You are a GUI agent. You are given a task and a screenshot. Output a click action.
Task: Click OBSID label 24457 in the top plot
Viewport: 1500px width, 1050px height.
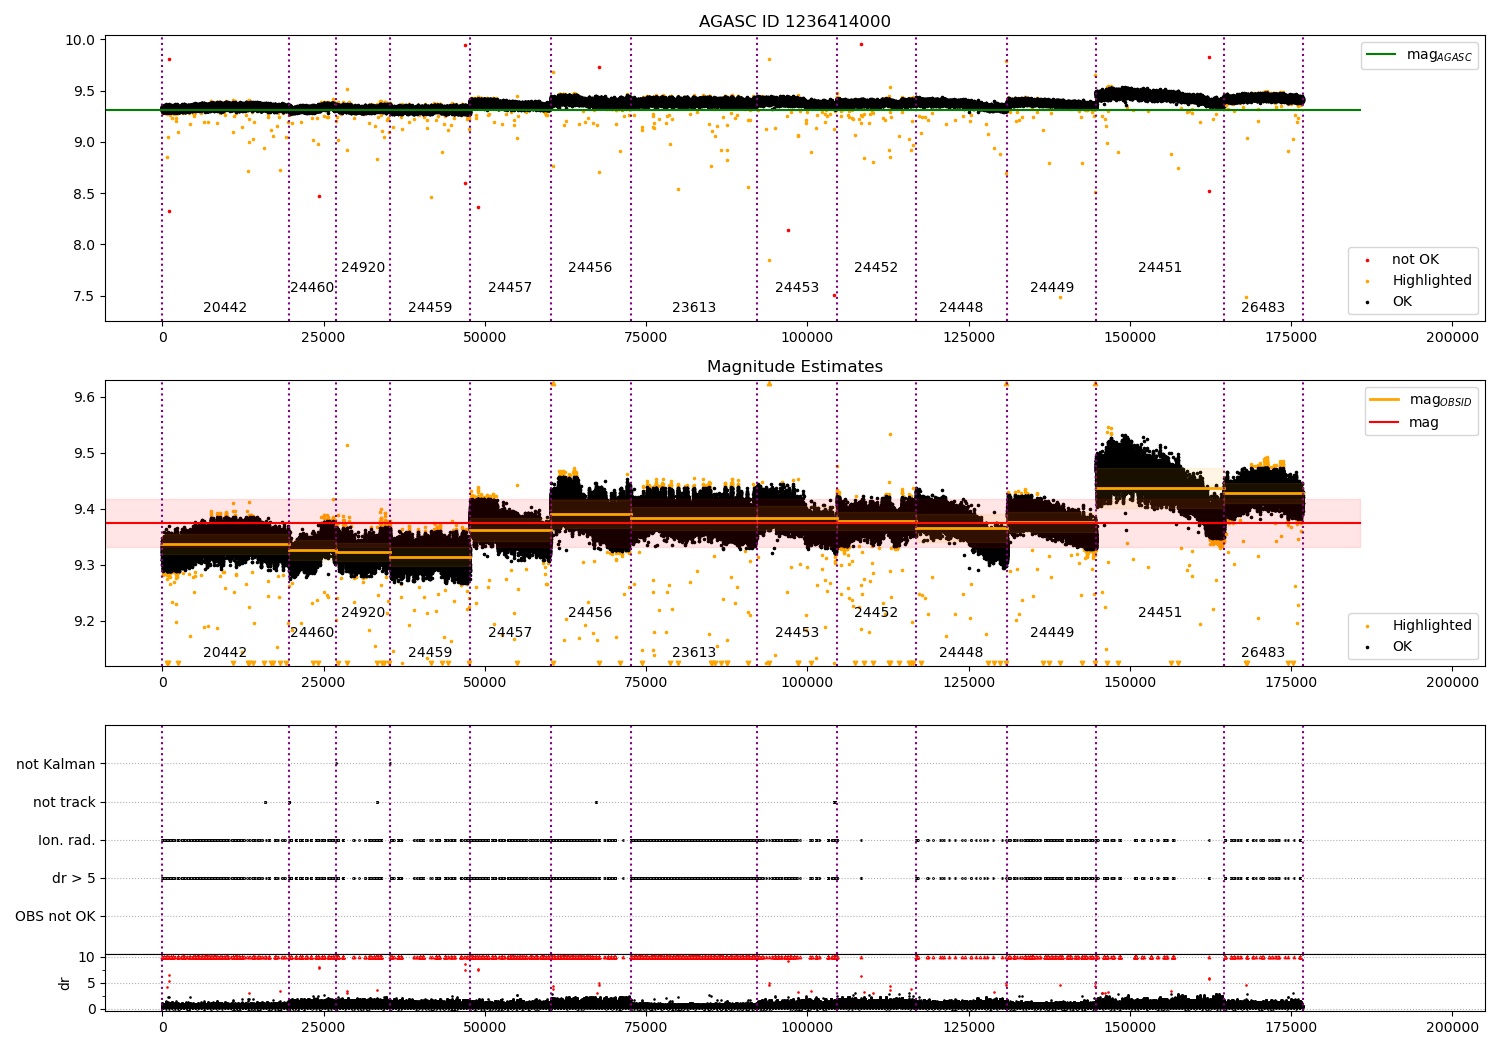coord(510,288)
